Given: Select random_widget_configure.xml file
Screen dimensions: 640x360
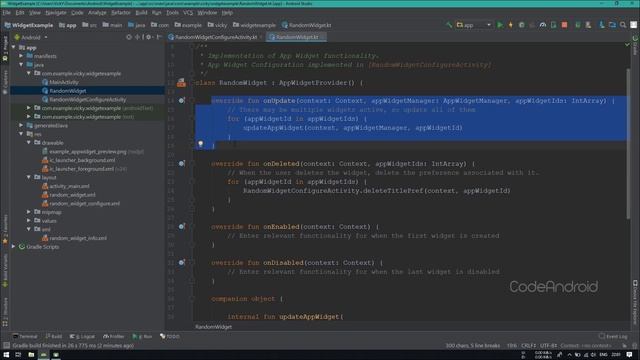Looking at the screenshot, I should pyautogui.click(x=84, y=203).
